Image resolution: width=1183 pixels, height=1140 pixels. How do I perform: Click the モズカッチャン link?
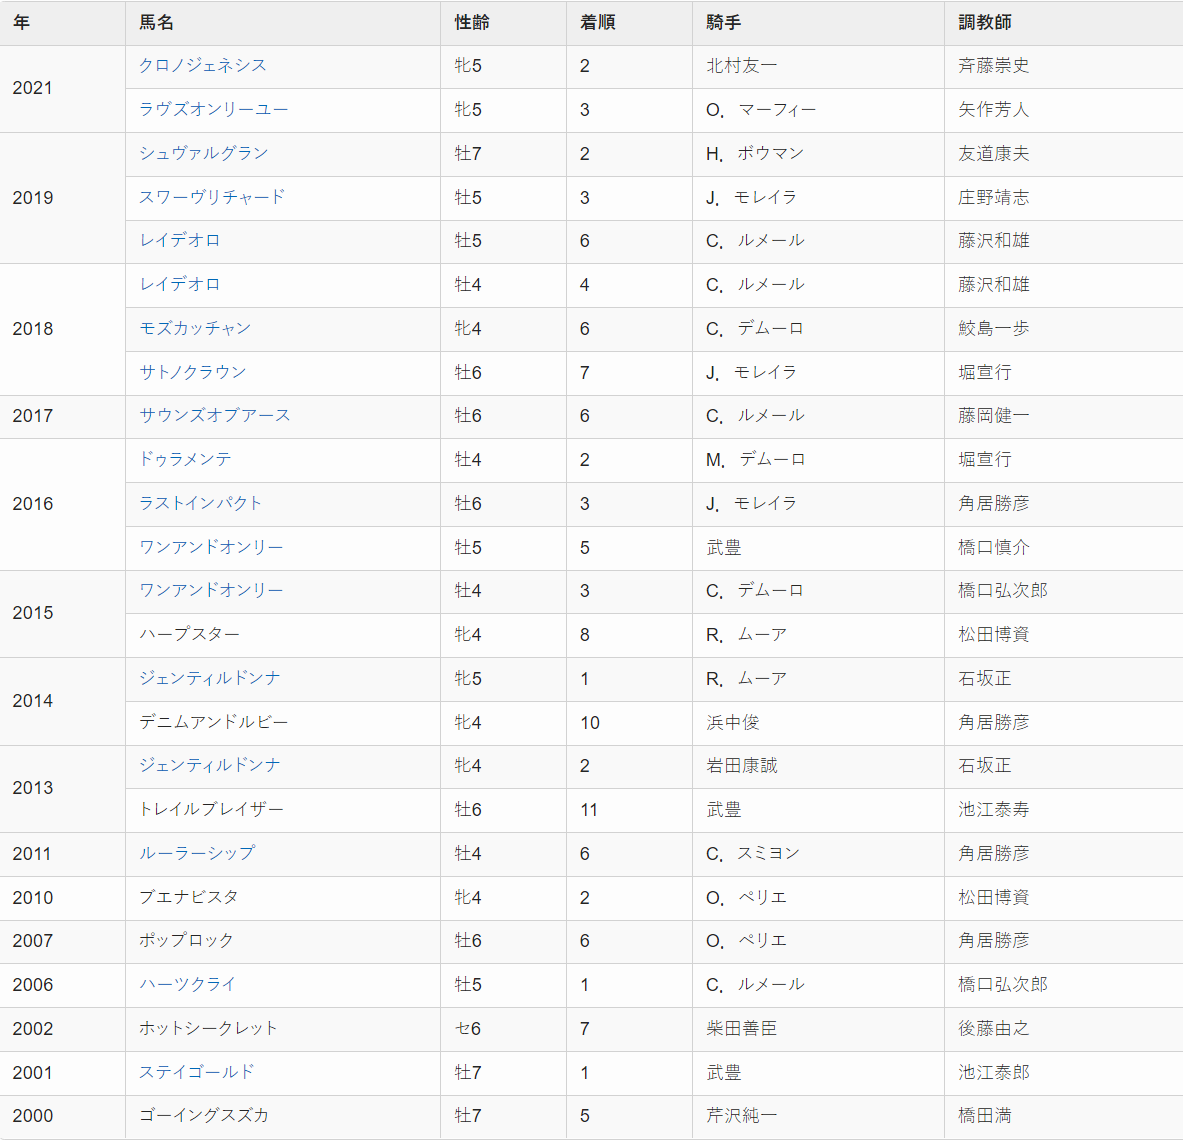[195, 328]
